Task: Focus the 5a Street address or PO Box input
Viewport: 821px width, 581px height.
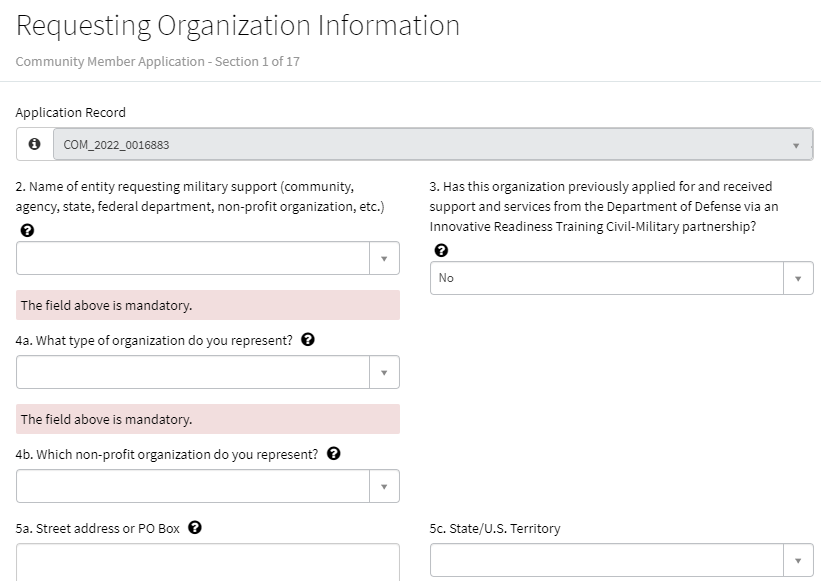Action: [207, 562]
